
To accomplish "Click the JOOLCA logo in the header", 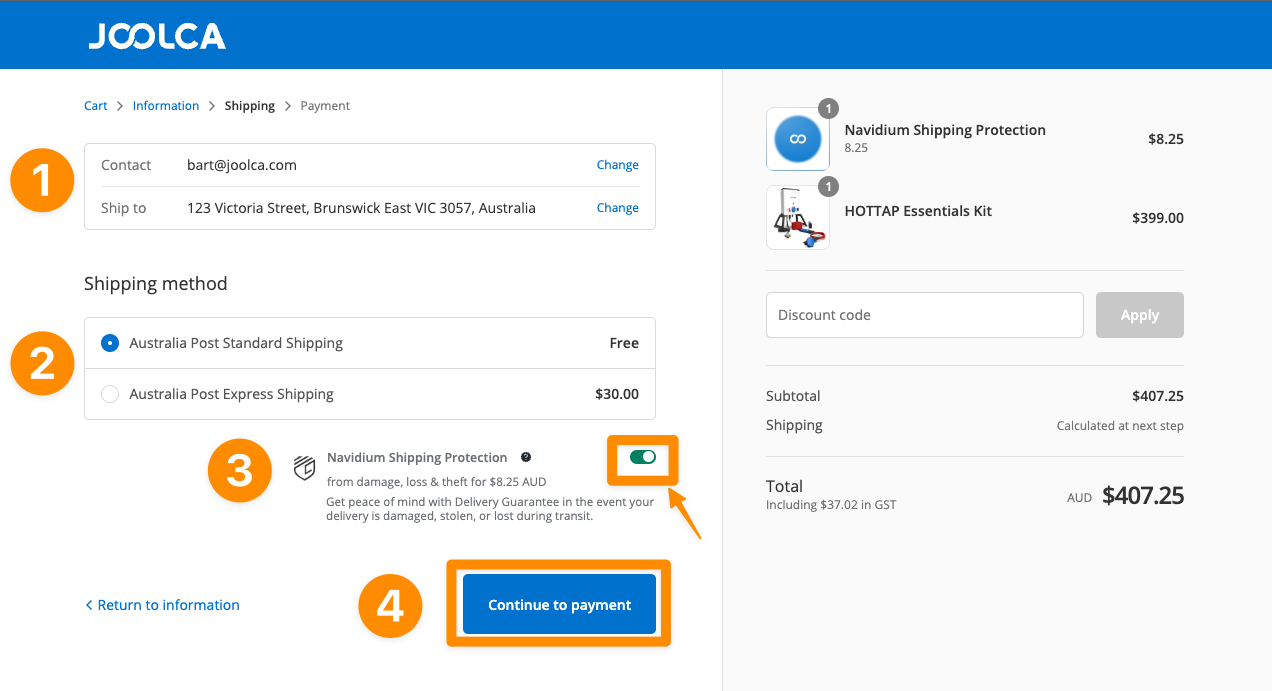I will pyautogui.click(x=157, y=36).
